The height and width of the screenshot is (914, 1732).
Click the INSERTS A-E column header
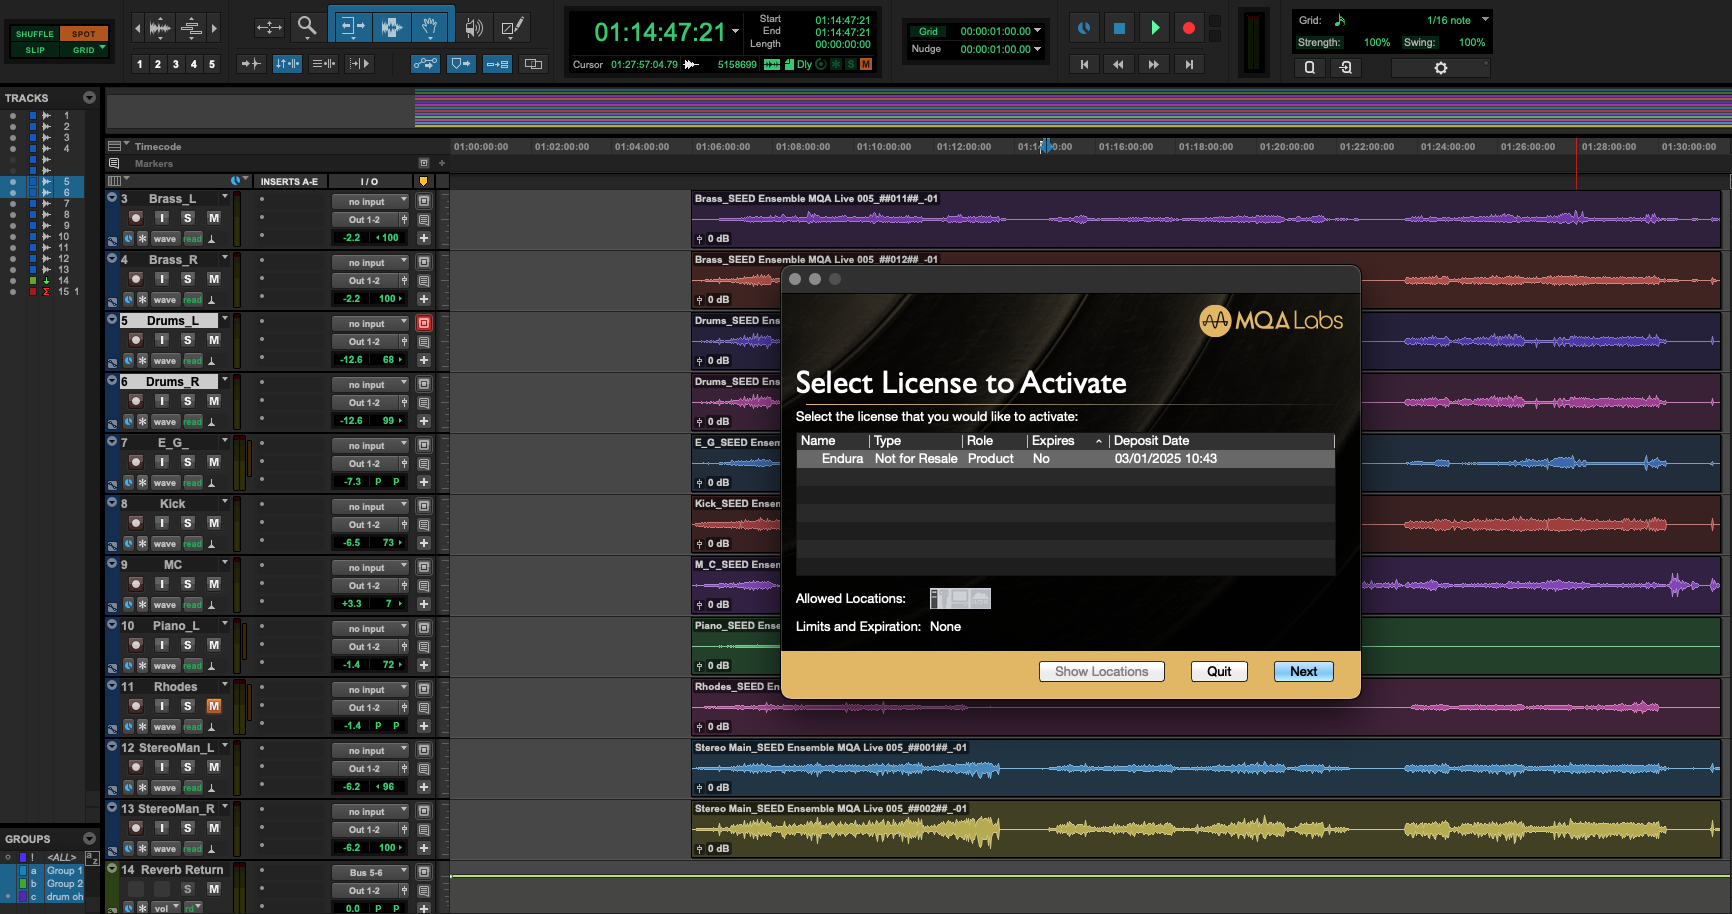(289, 182)
